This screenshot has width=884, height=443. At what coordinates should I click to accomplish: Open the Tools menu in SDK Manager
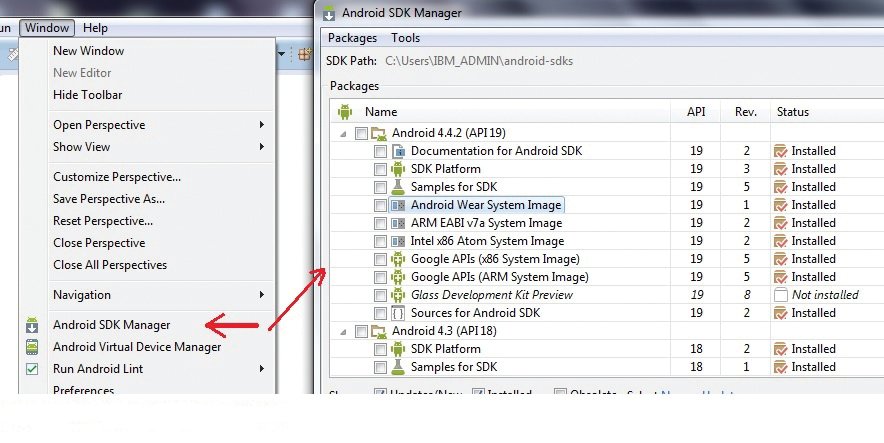pos(405,38)
